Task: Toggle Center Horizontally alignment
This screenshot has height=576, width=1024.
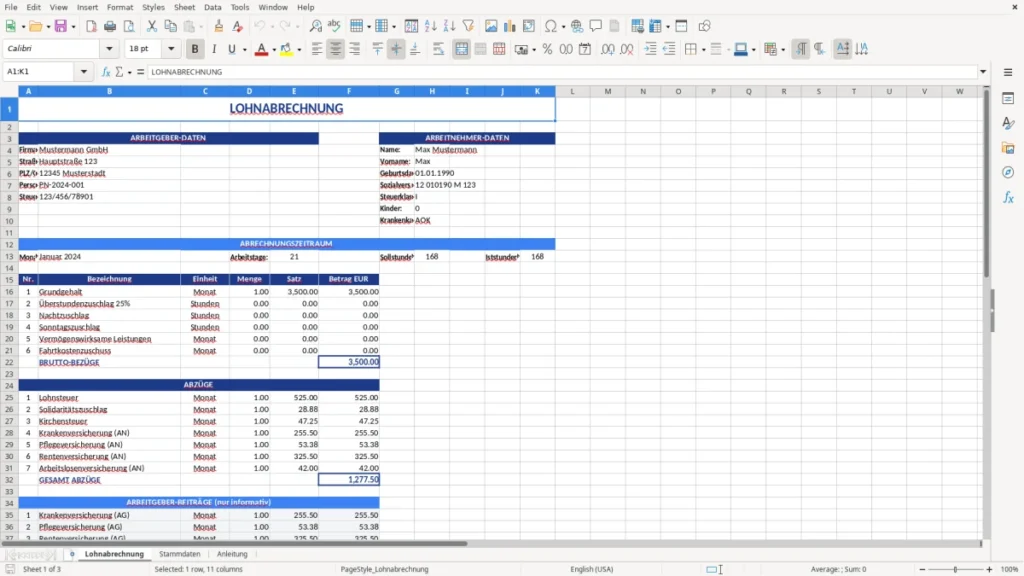Action: [336, 49]
